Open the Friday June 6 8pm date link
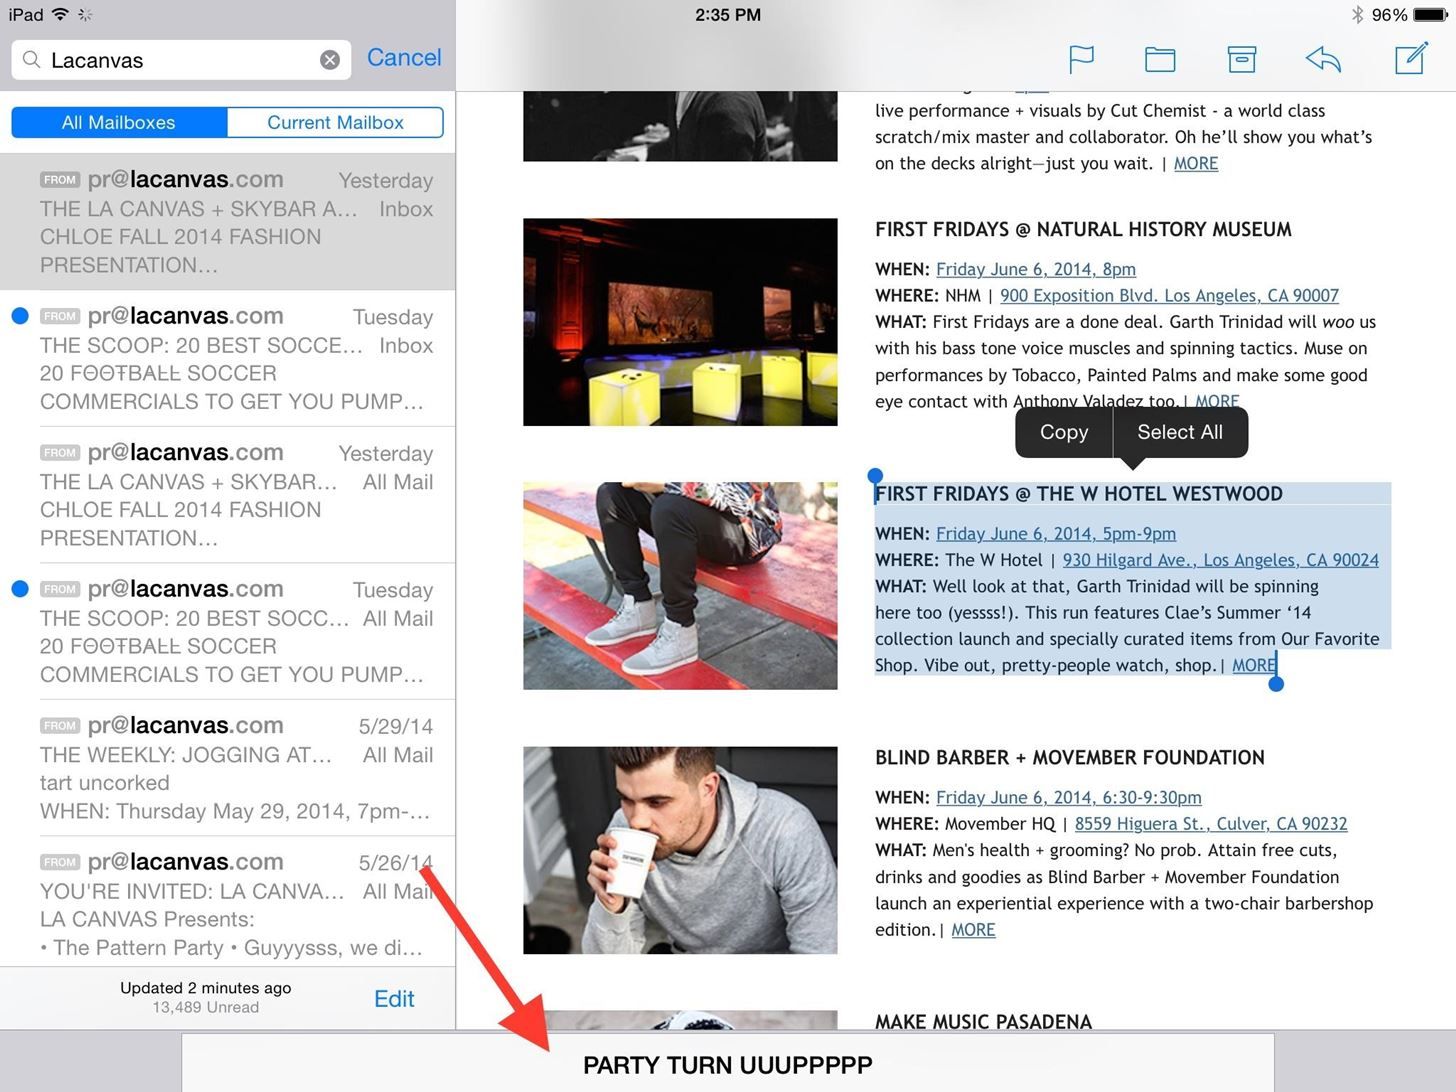 point(1035,269)
